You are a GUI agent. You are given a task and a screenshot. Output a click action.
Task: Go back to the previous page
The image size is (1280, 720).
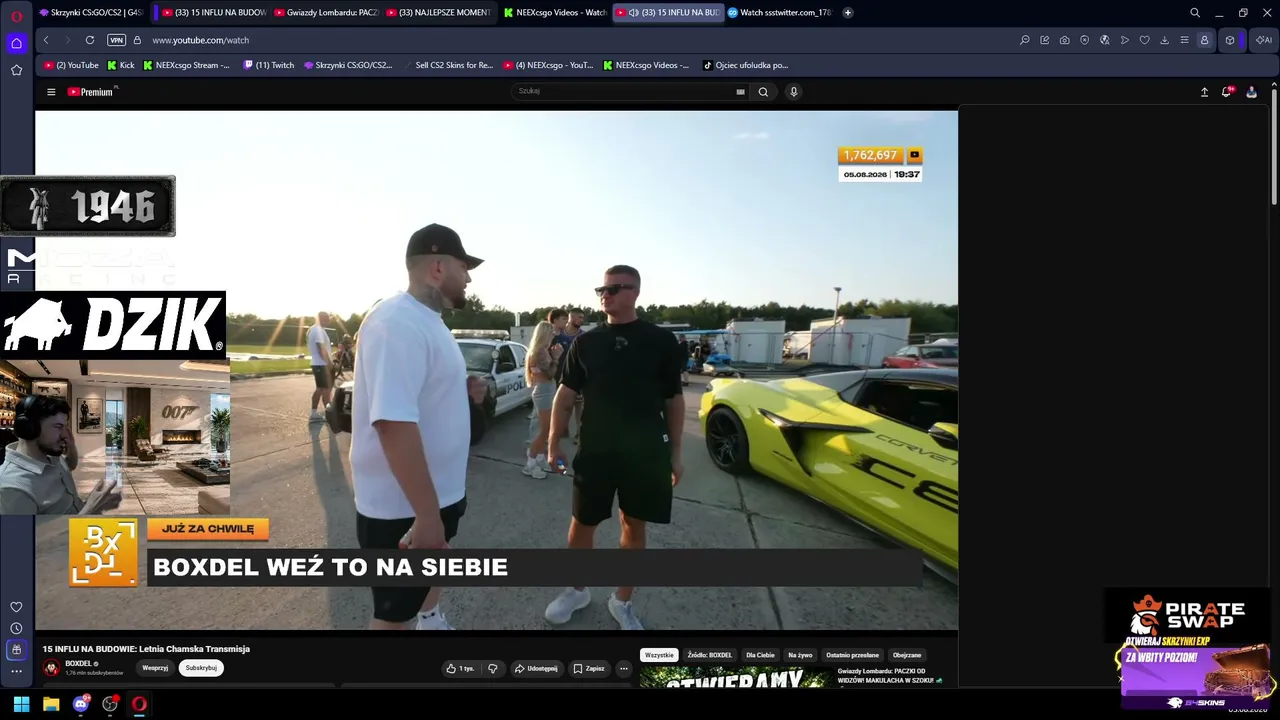point(46,40)
